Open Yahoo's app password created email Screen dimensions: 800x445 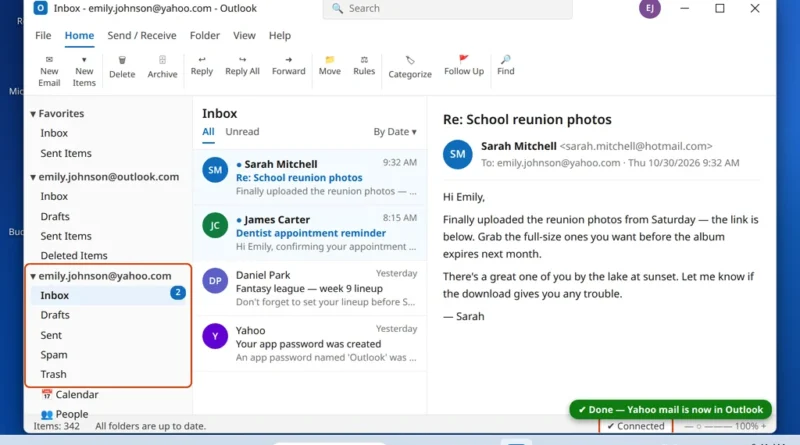(x=310, y=343)
